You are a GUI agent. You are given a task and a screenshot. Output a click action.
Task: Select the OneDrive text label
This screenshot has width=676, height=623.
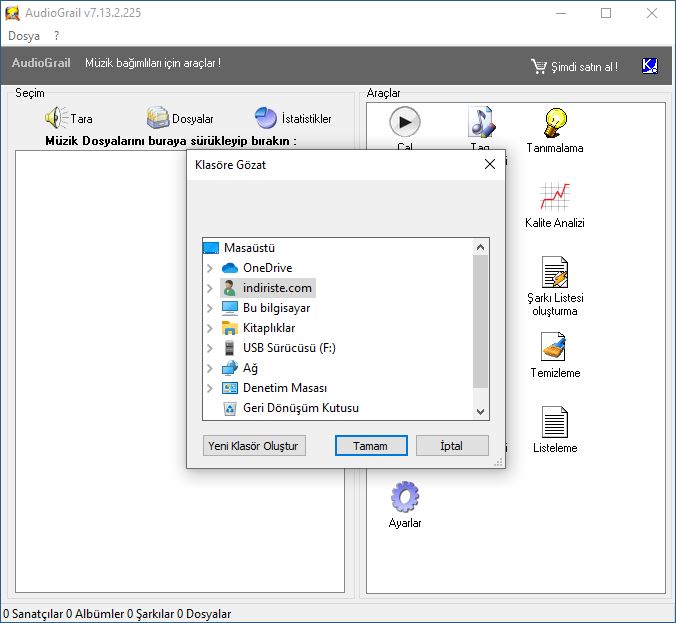(x=268, y=268)
